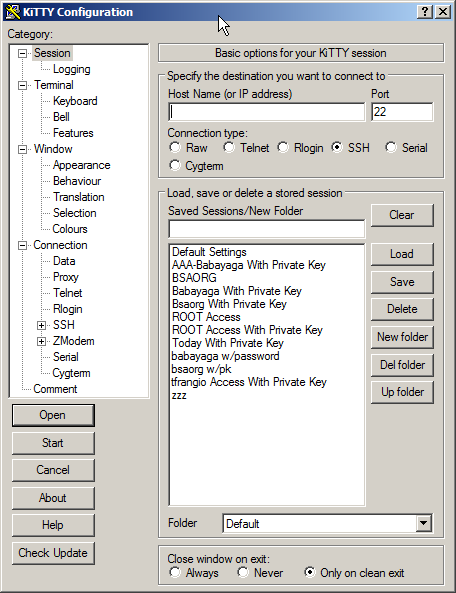The image size is (456, 593).
Task: Open the Rlogin category in tree
Action: 68,309
